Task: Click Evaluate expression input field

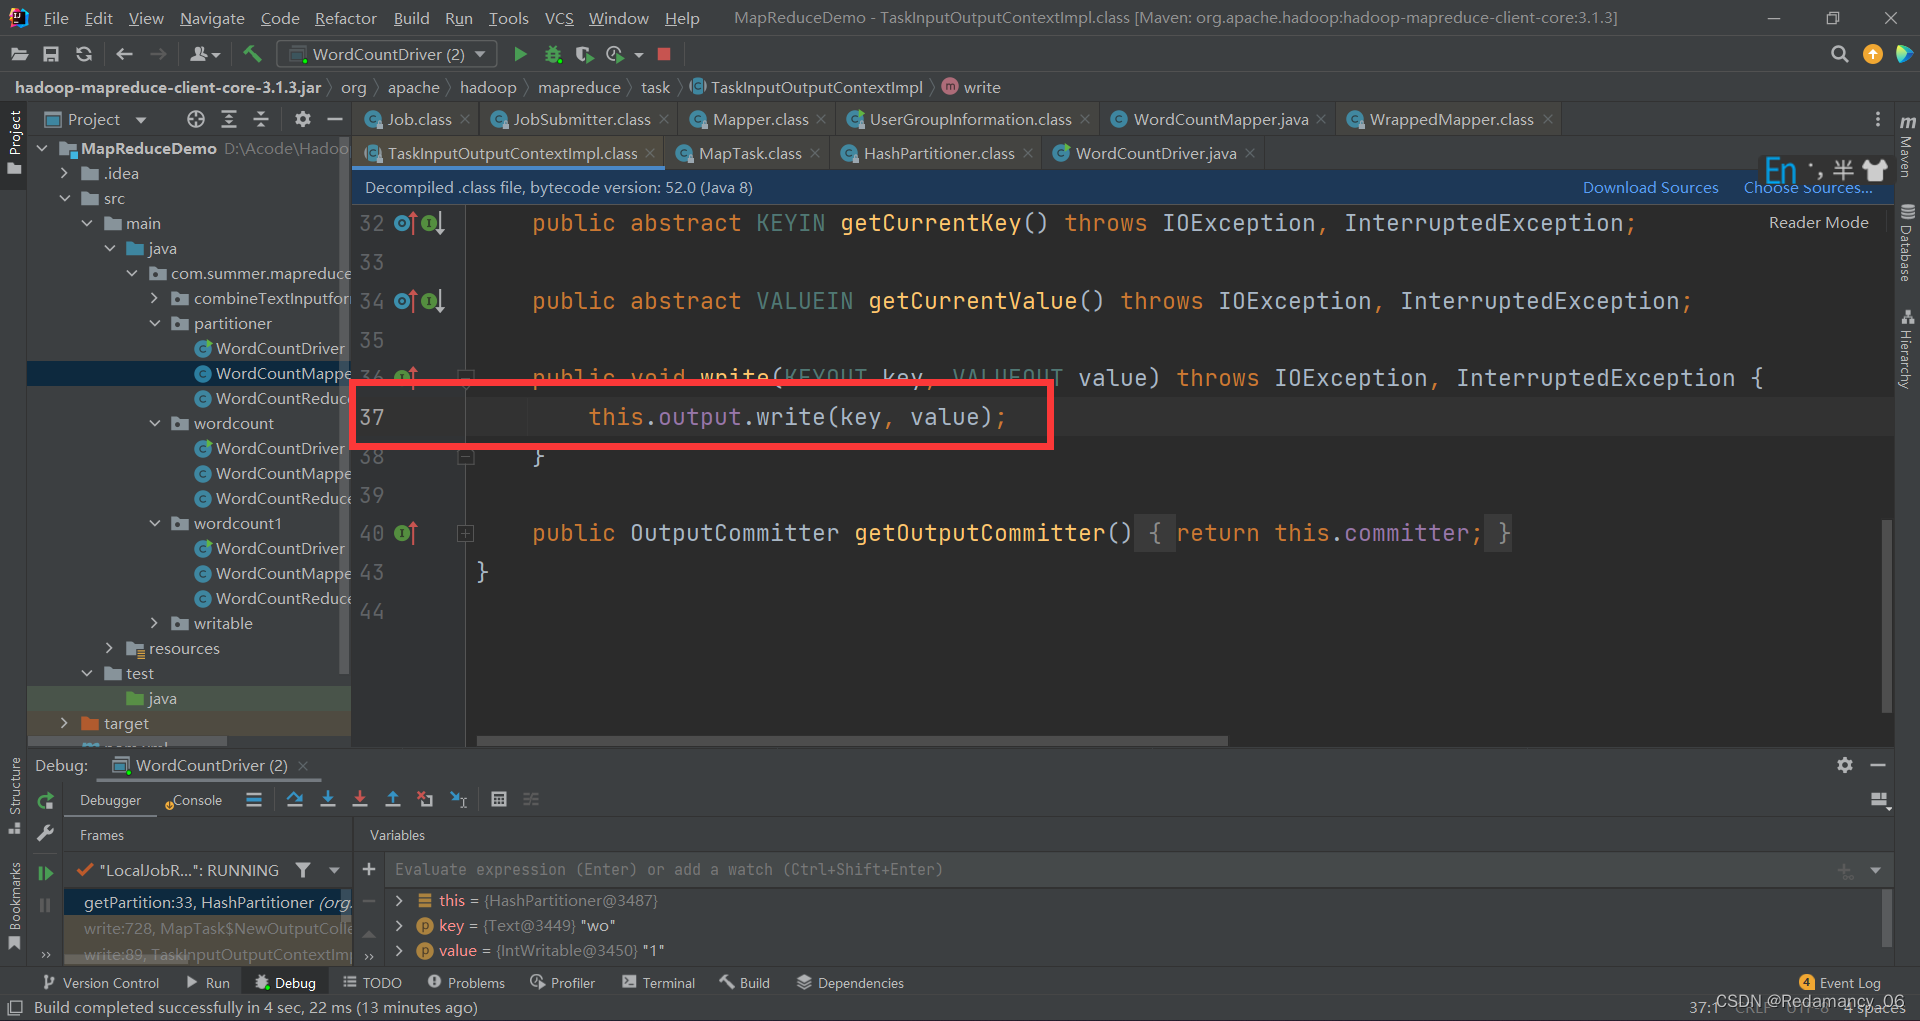Action: (x=1110, y=870)
